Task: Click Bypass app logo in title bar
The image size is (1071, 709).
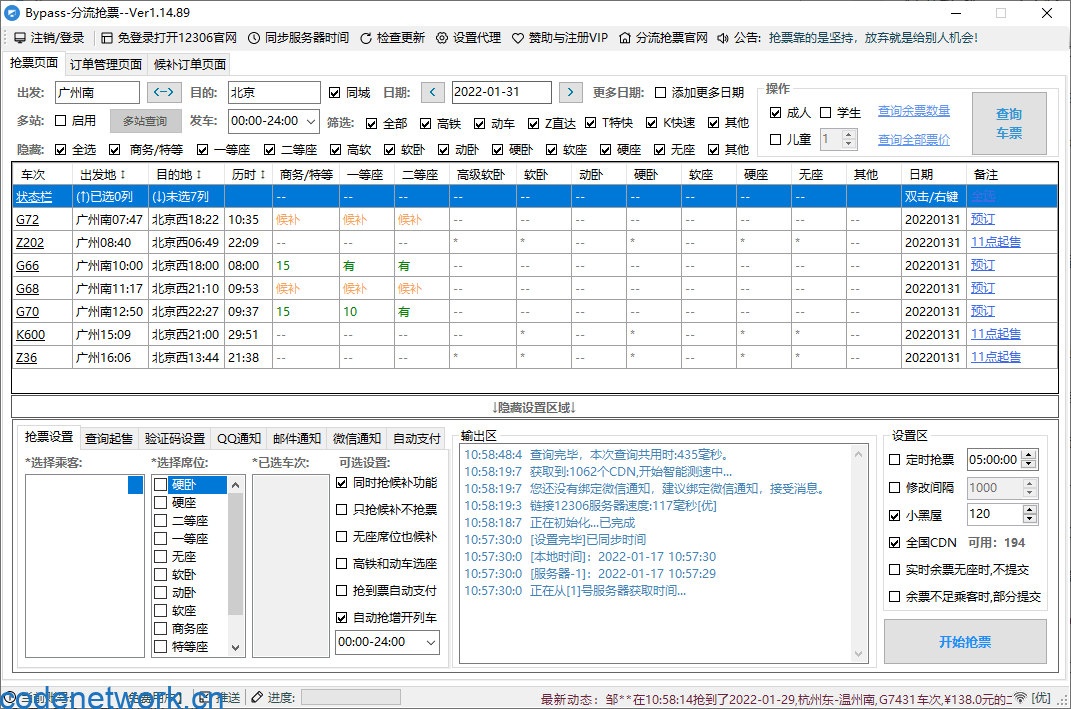Action: 12,12
